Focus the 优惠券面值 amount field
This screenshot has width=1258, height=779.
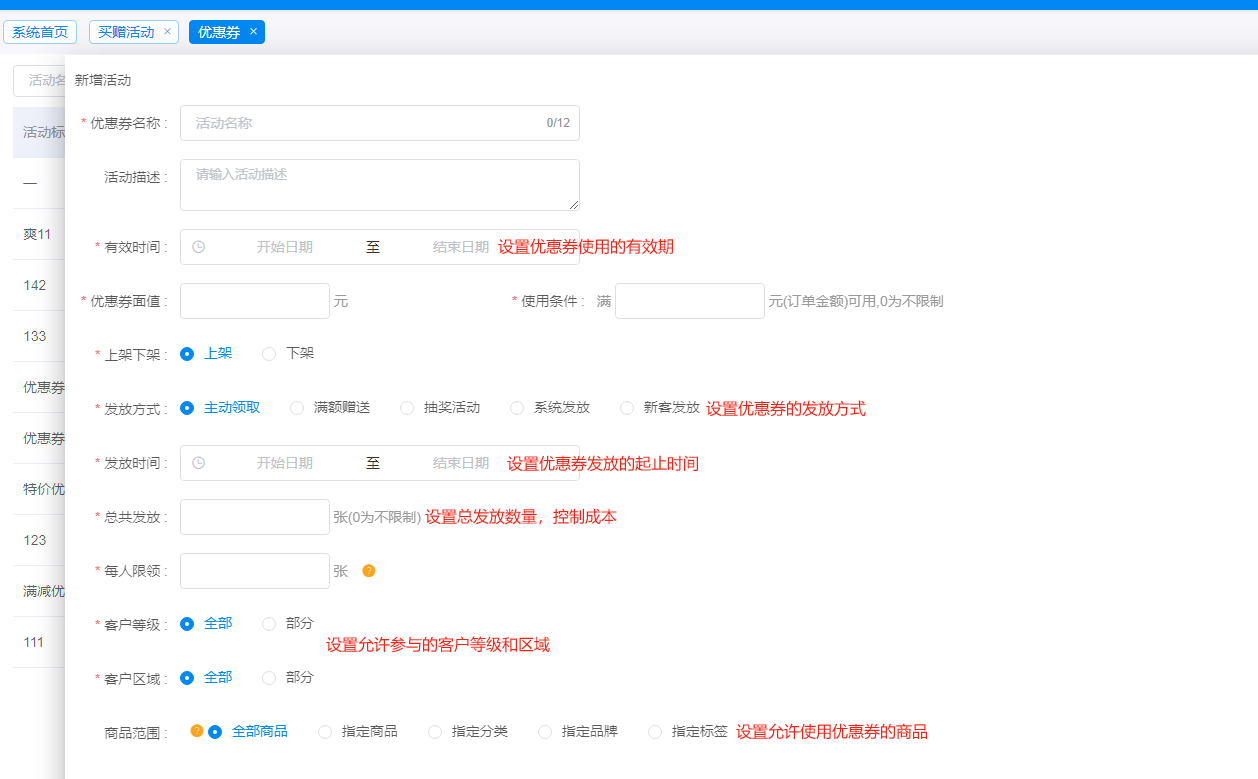click(x=254, y=301)
